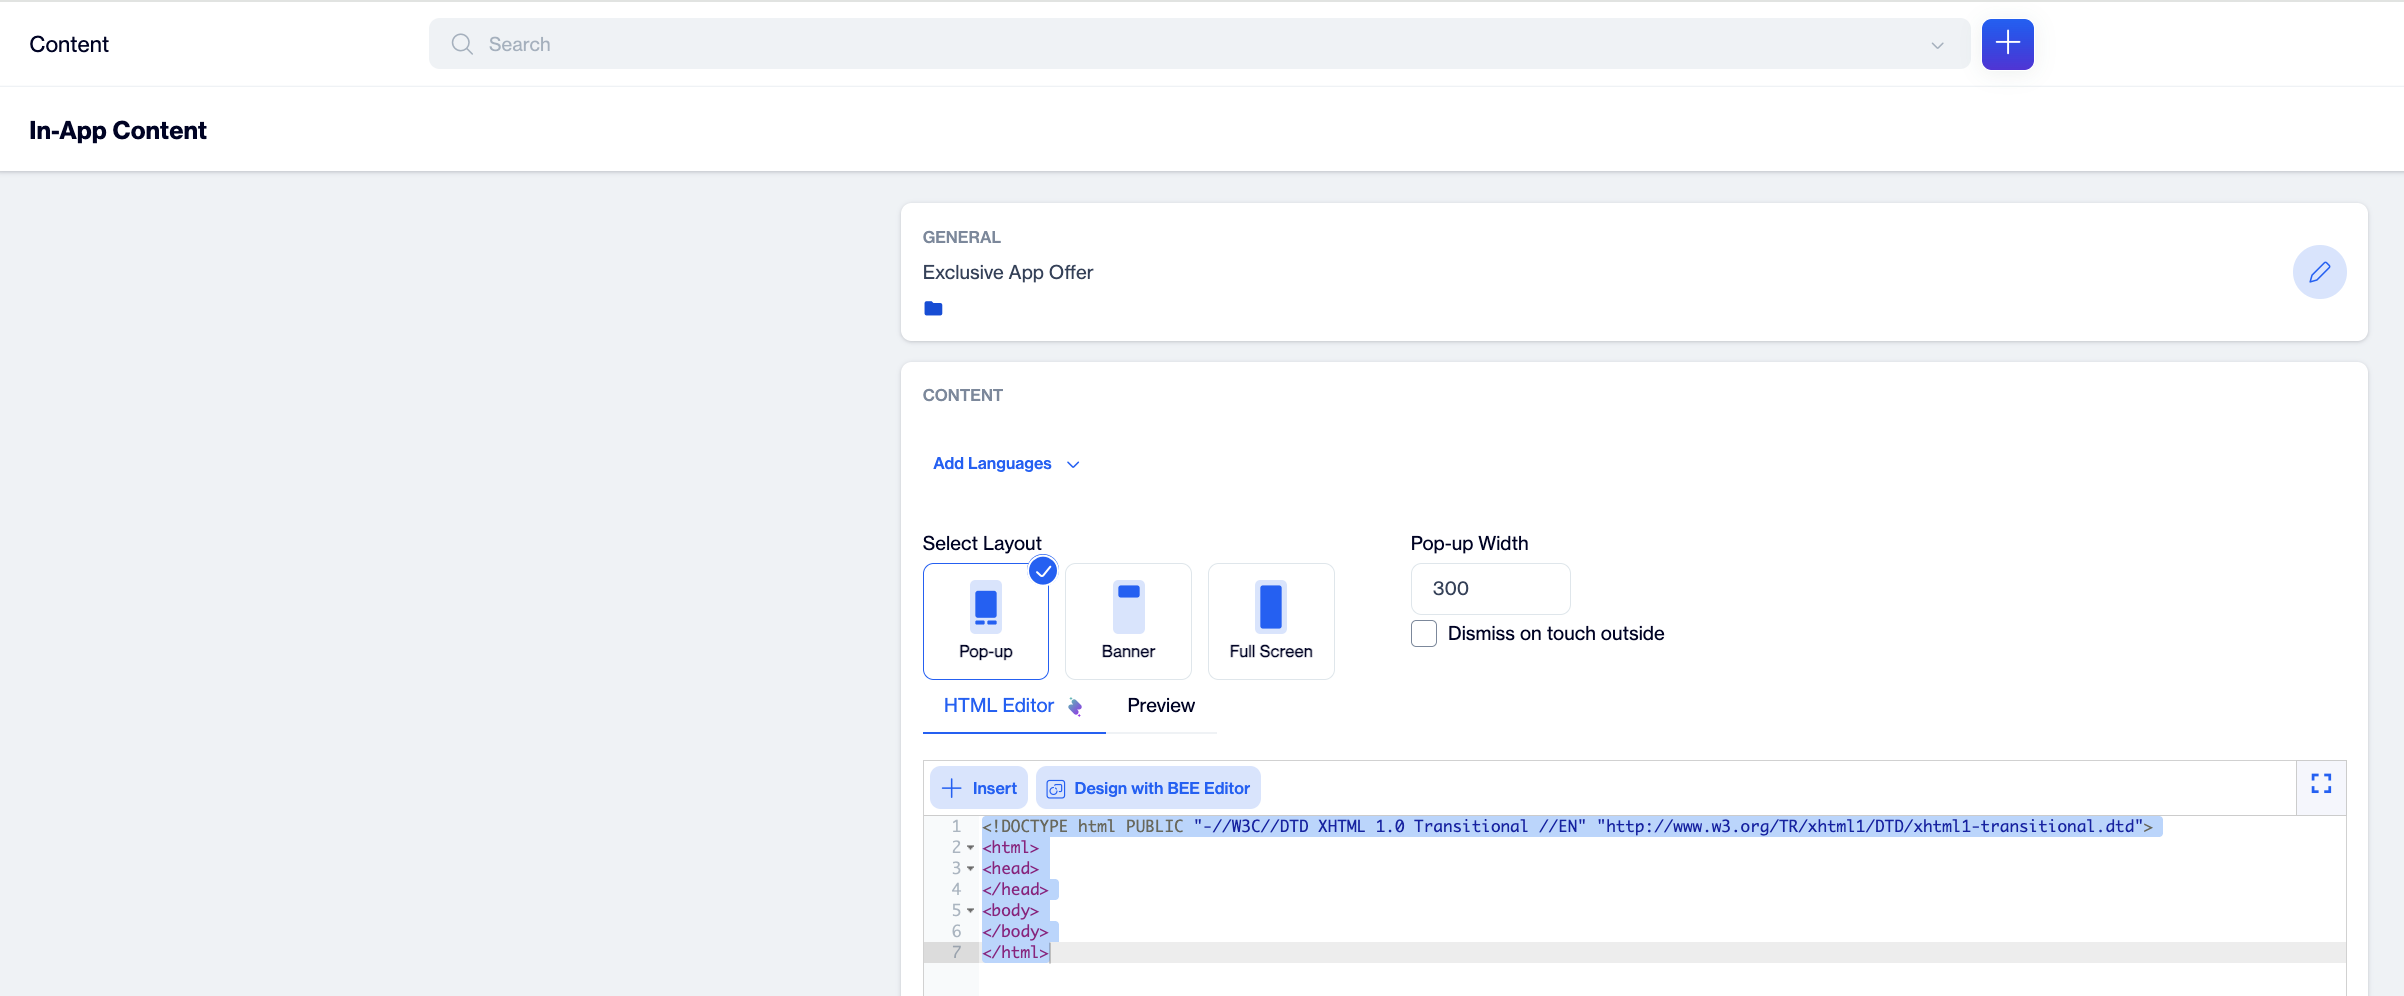Click the folder icon under Exclusive App Offer
Image resolution: width=2404 pixels, height=996 pixels.
click(933, 308)
